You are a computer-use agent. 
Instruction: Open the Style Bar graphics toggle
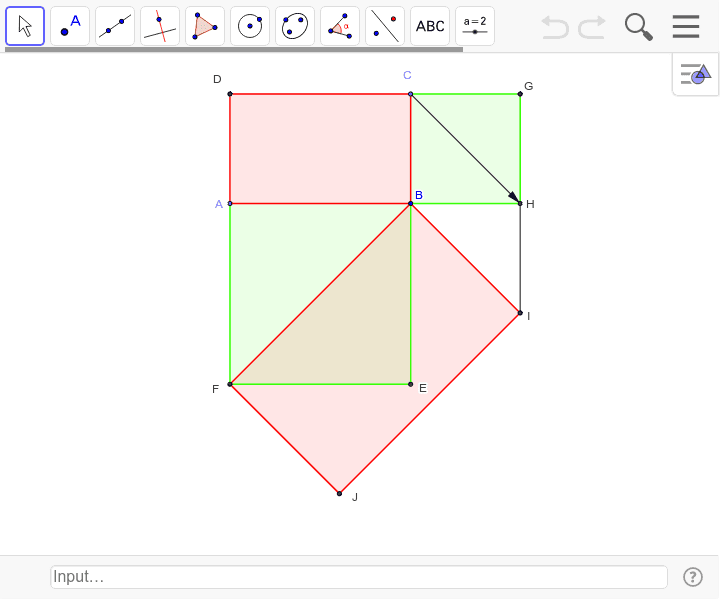tap(695, 74)
